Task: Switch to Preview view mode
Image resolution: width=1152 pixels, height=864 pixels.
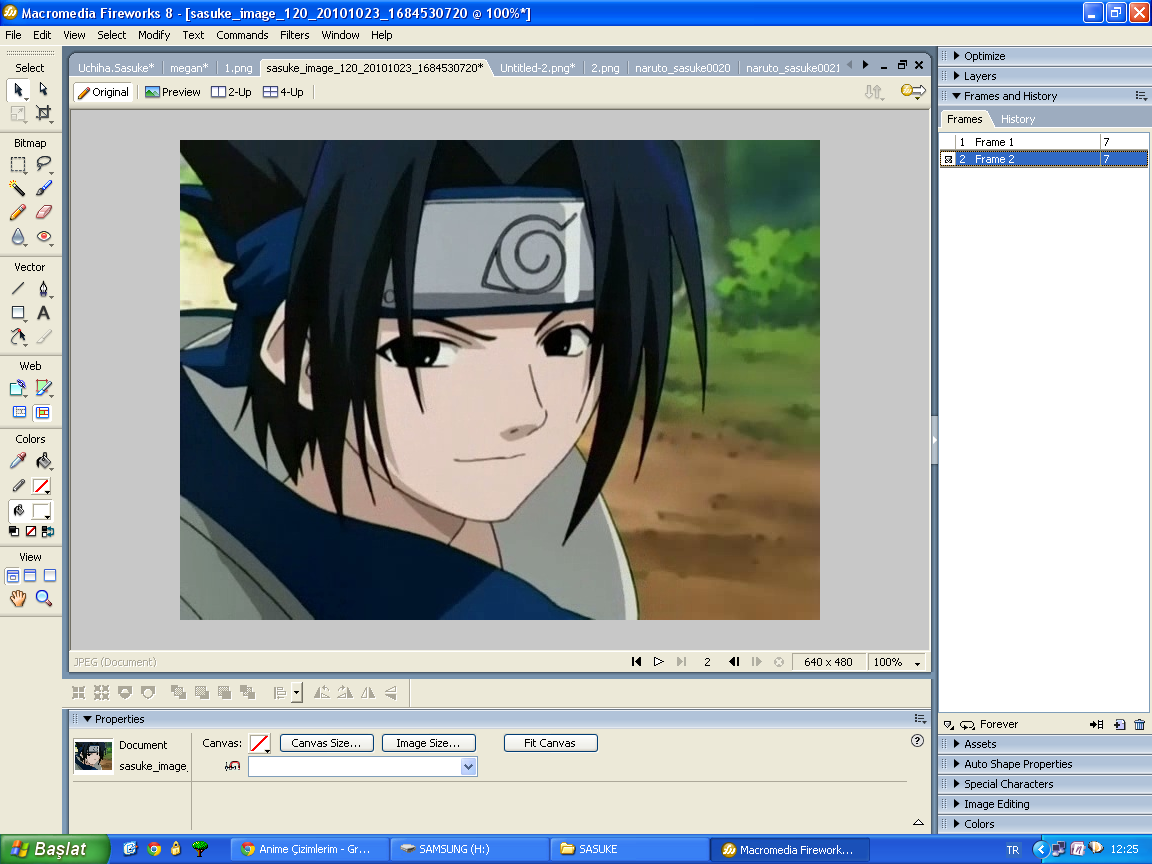Action: coord(173,92)
